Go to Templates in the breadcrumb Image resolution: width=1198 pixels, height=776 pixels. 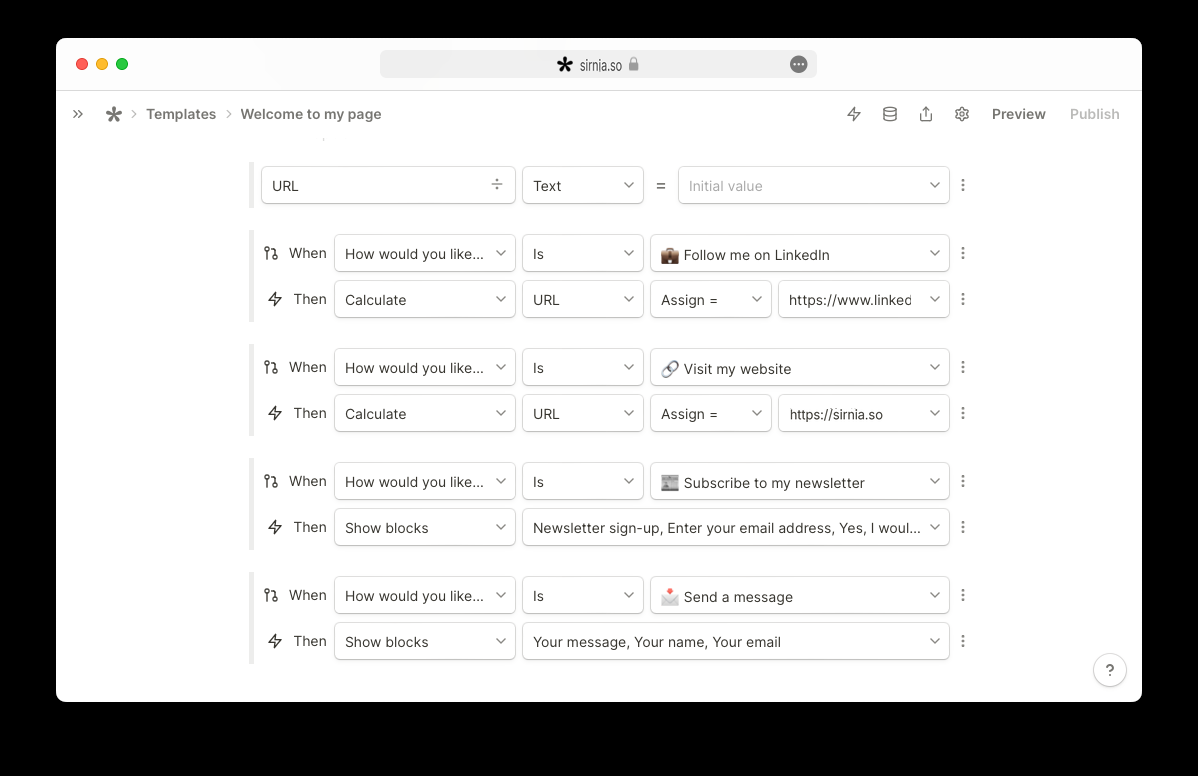pyautogui.click(x=181, y=115)
